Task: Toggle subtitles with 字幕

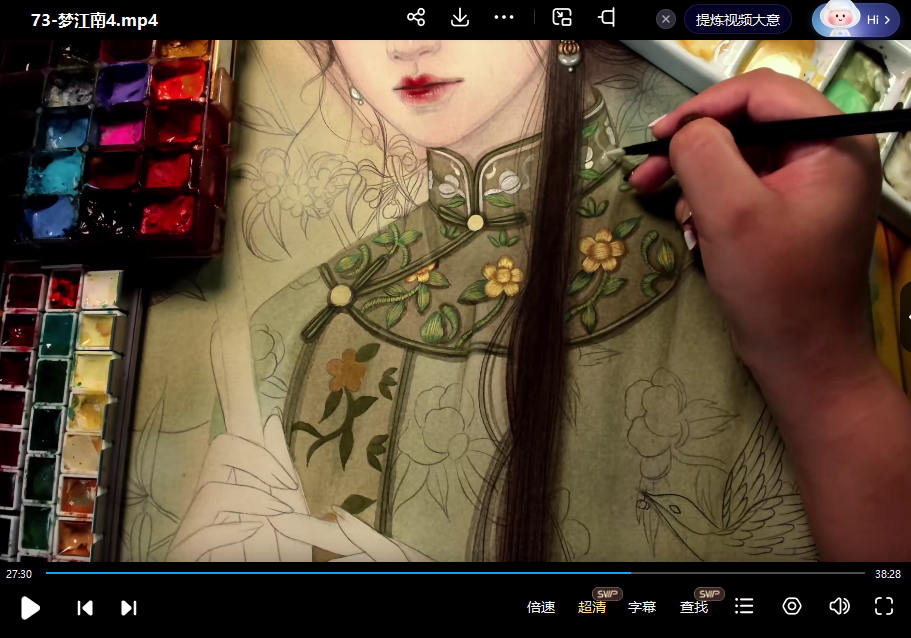Action: 642,607
